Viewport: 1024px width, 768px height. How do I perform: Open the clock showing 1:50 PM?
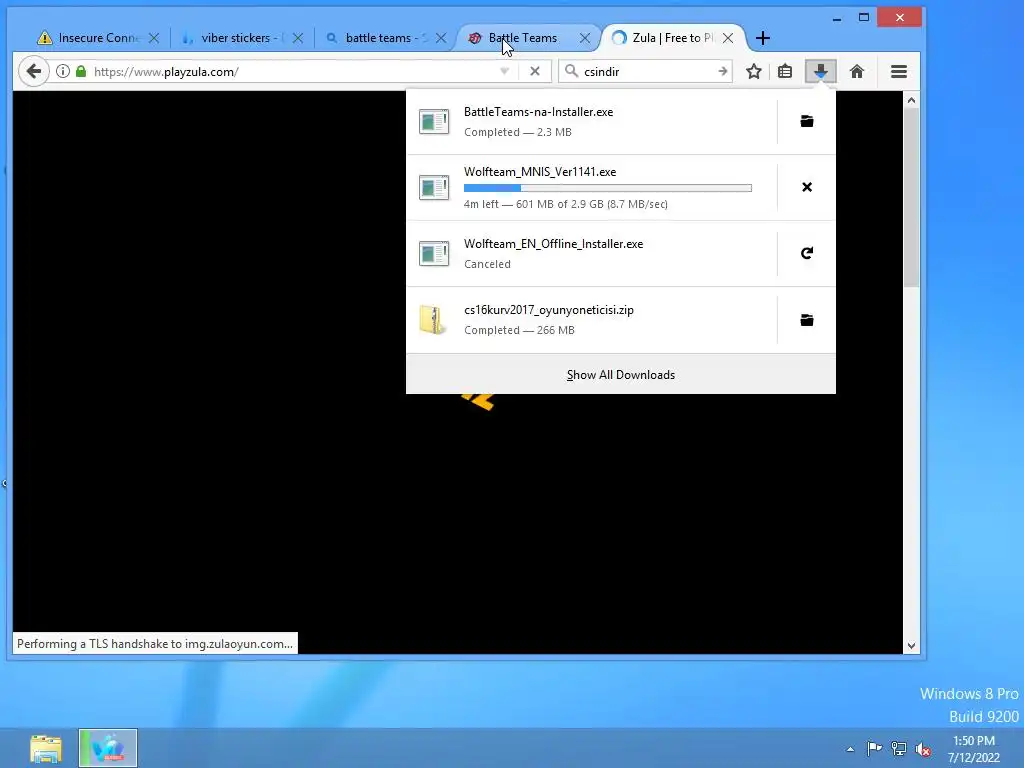click(974, 749)
